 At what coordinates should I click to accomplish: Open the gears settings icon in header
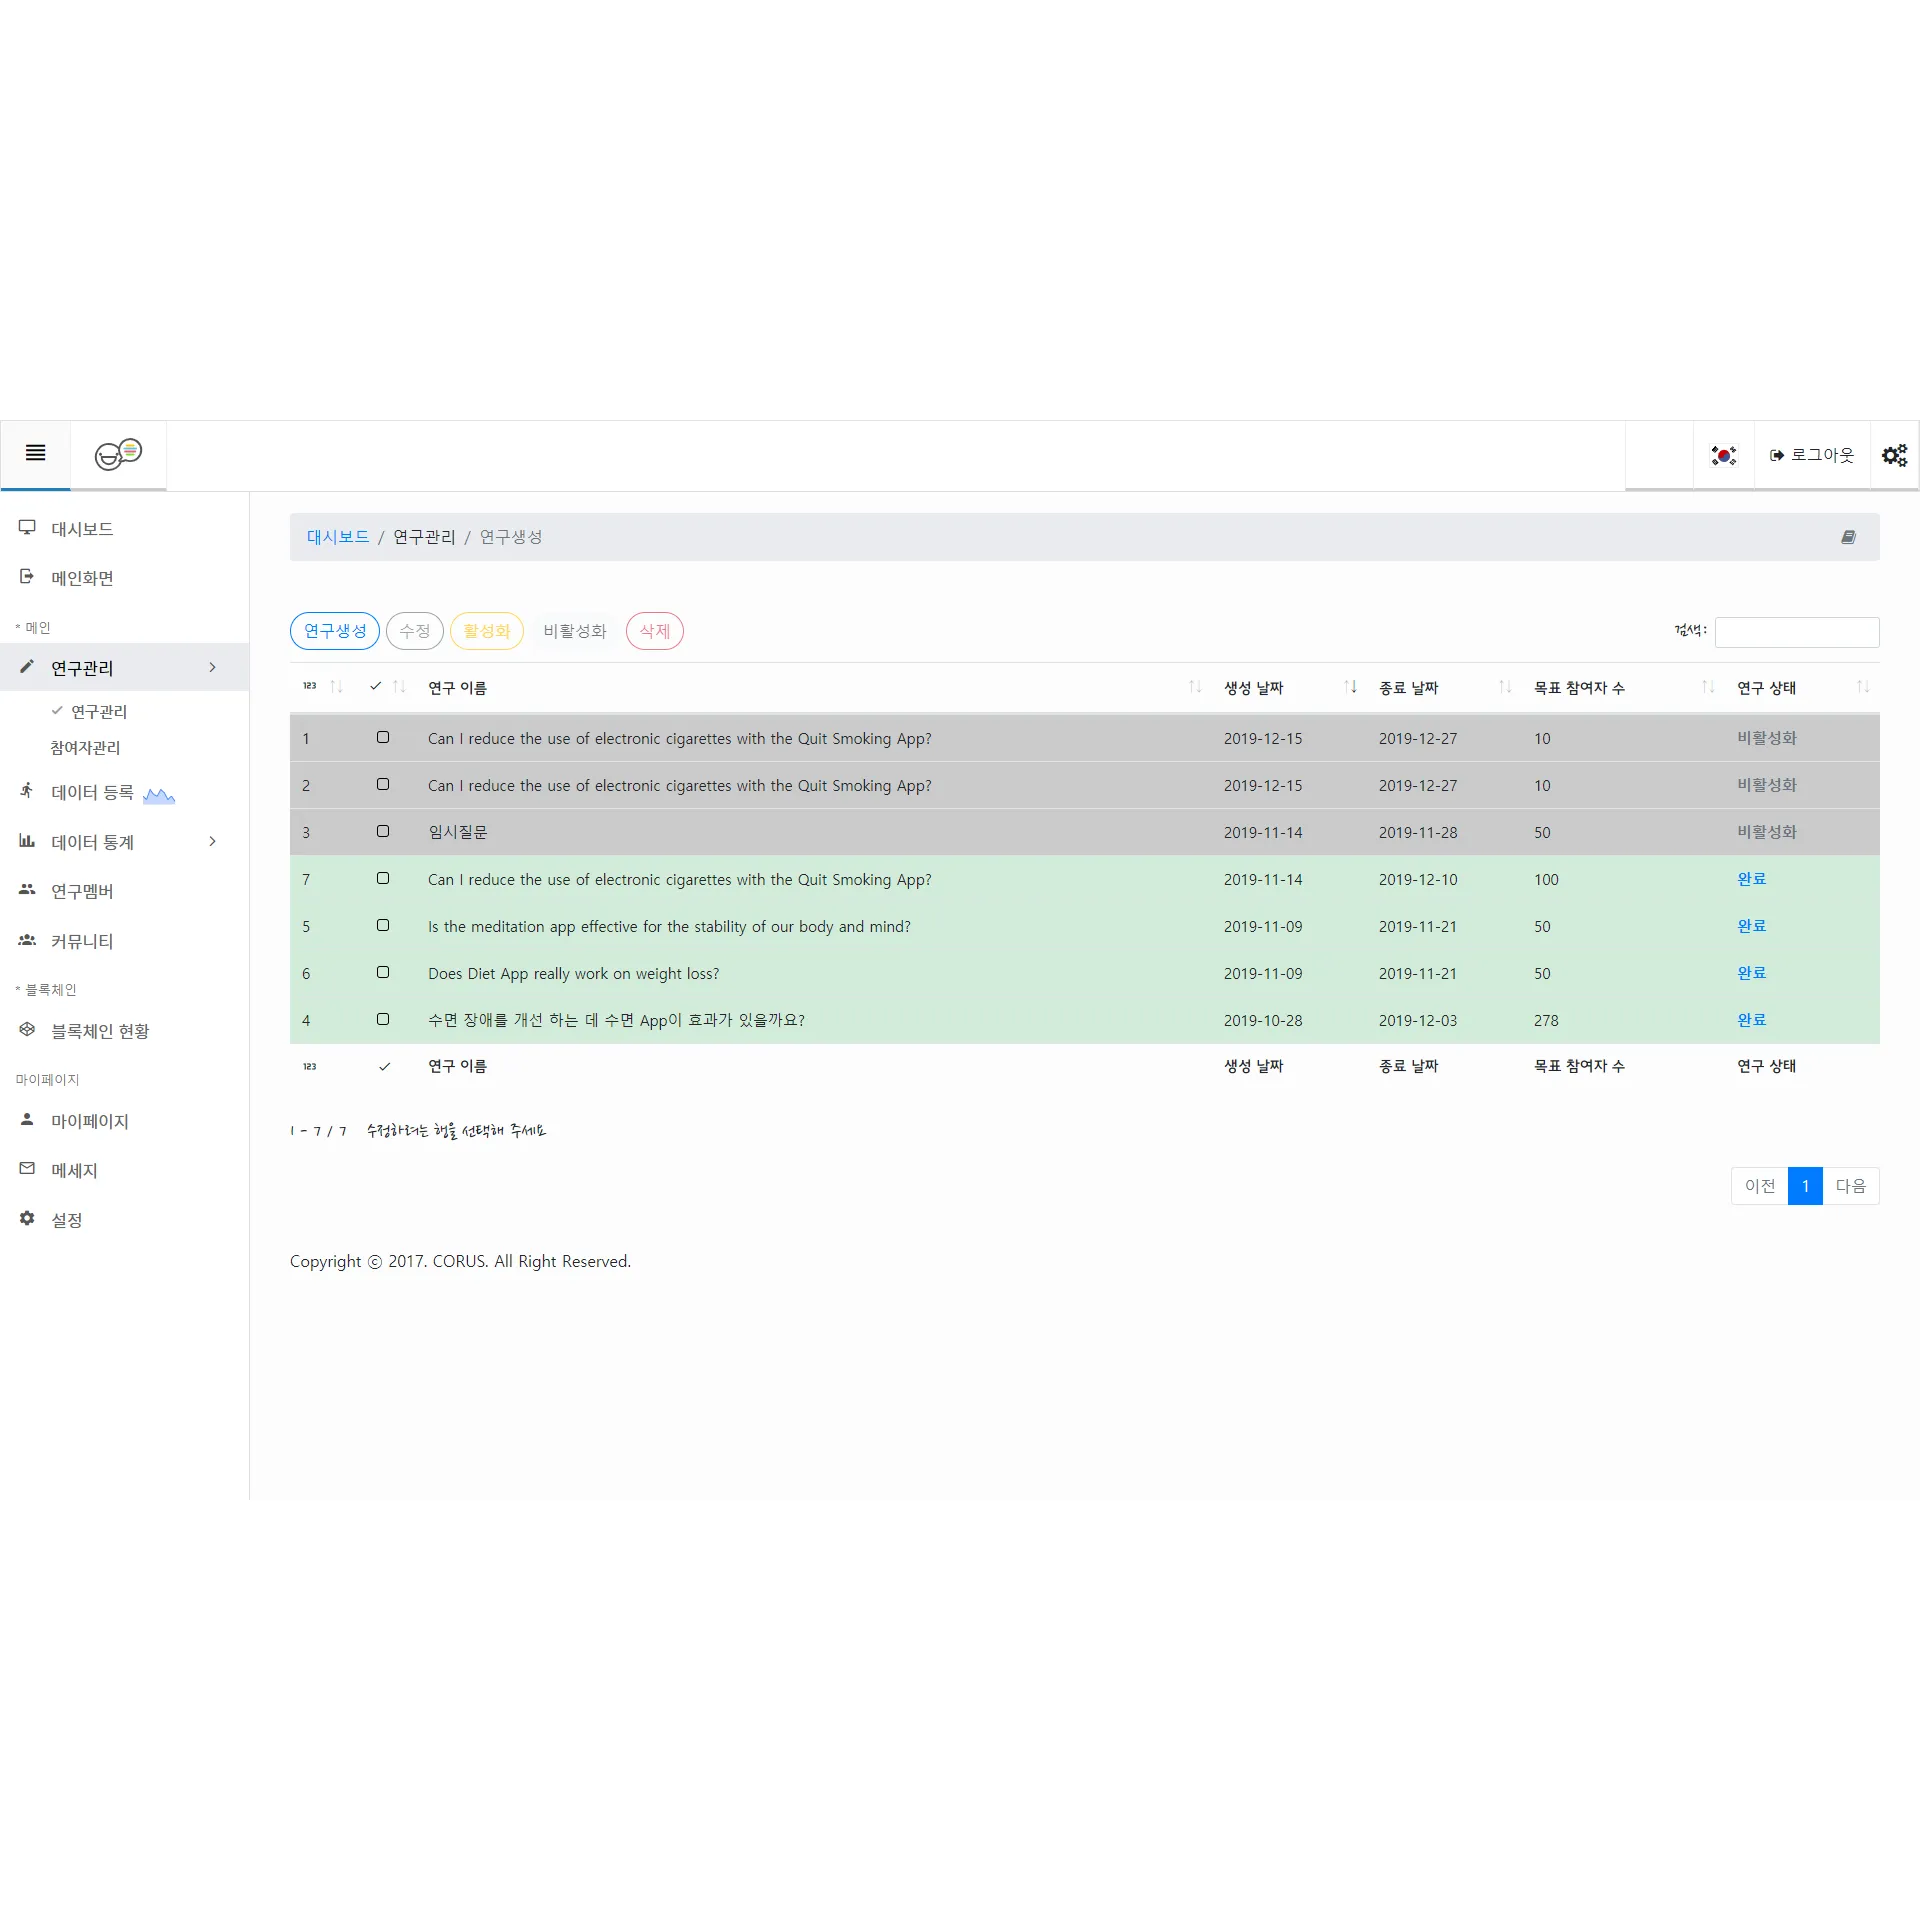coord(1894,456)
